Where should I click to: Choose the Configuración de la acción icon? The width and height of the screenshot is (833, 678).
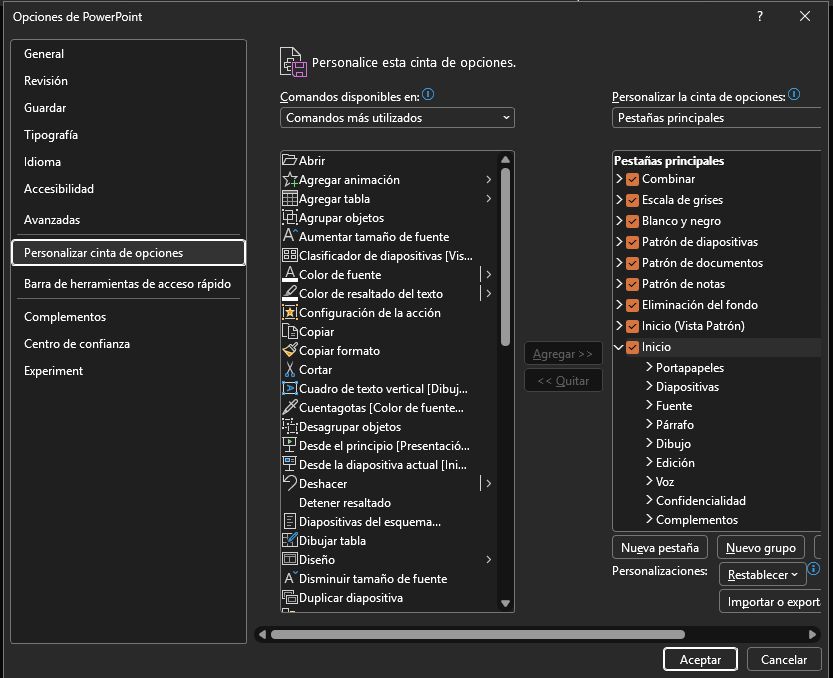coord(290,312)
